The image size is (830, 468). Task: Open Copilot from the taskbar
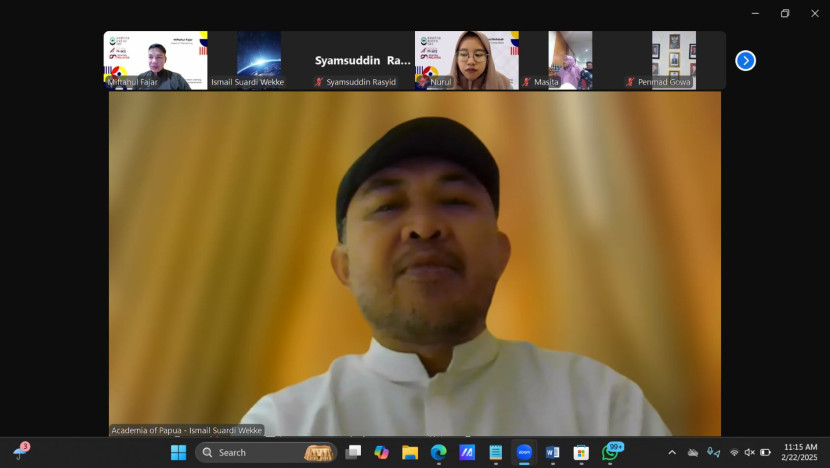(x=381, y=453)
